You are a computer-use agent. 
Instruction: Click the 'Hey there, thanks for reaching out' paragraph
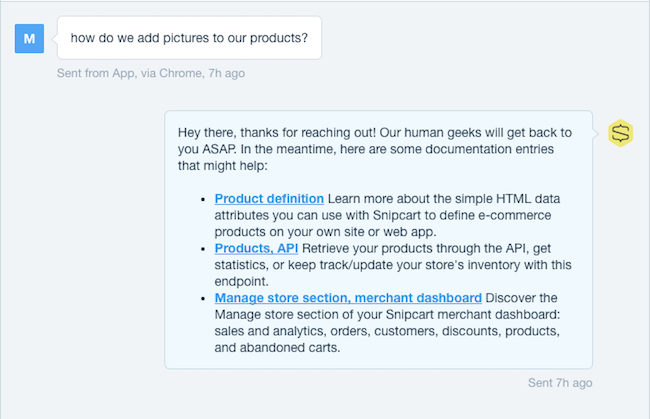[375, 149]
